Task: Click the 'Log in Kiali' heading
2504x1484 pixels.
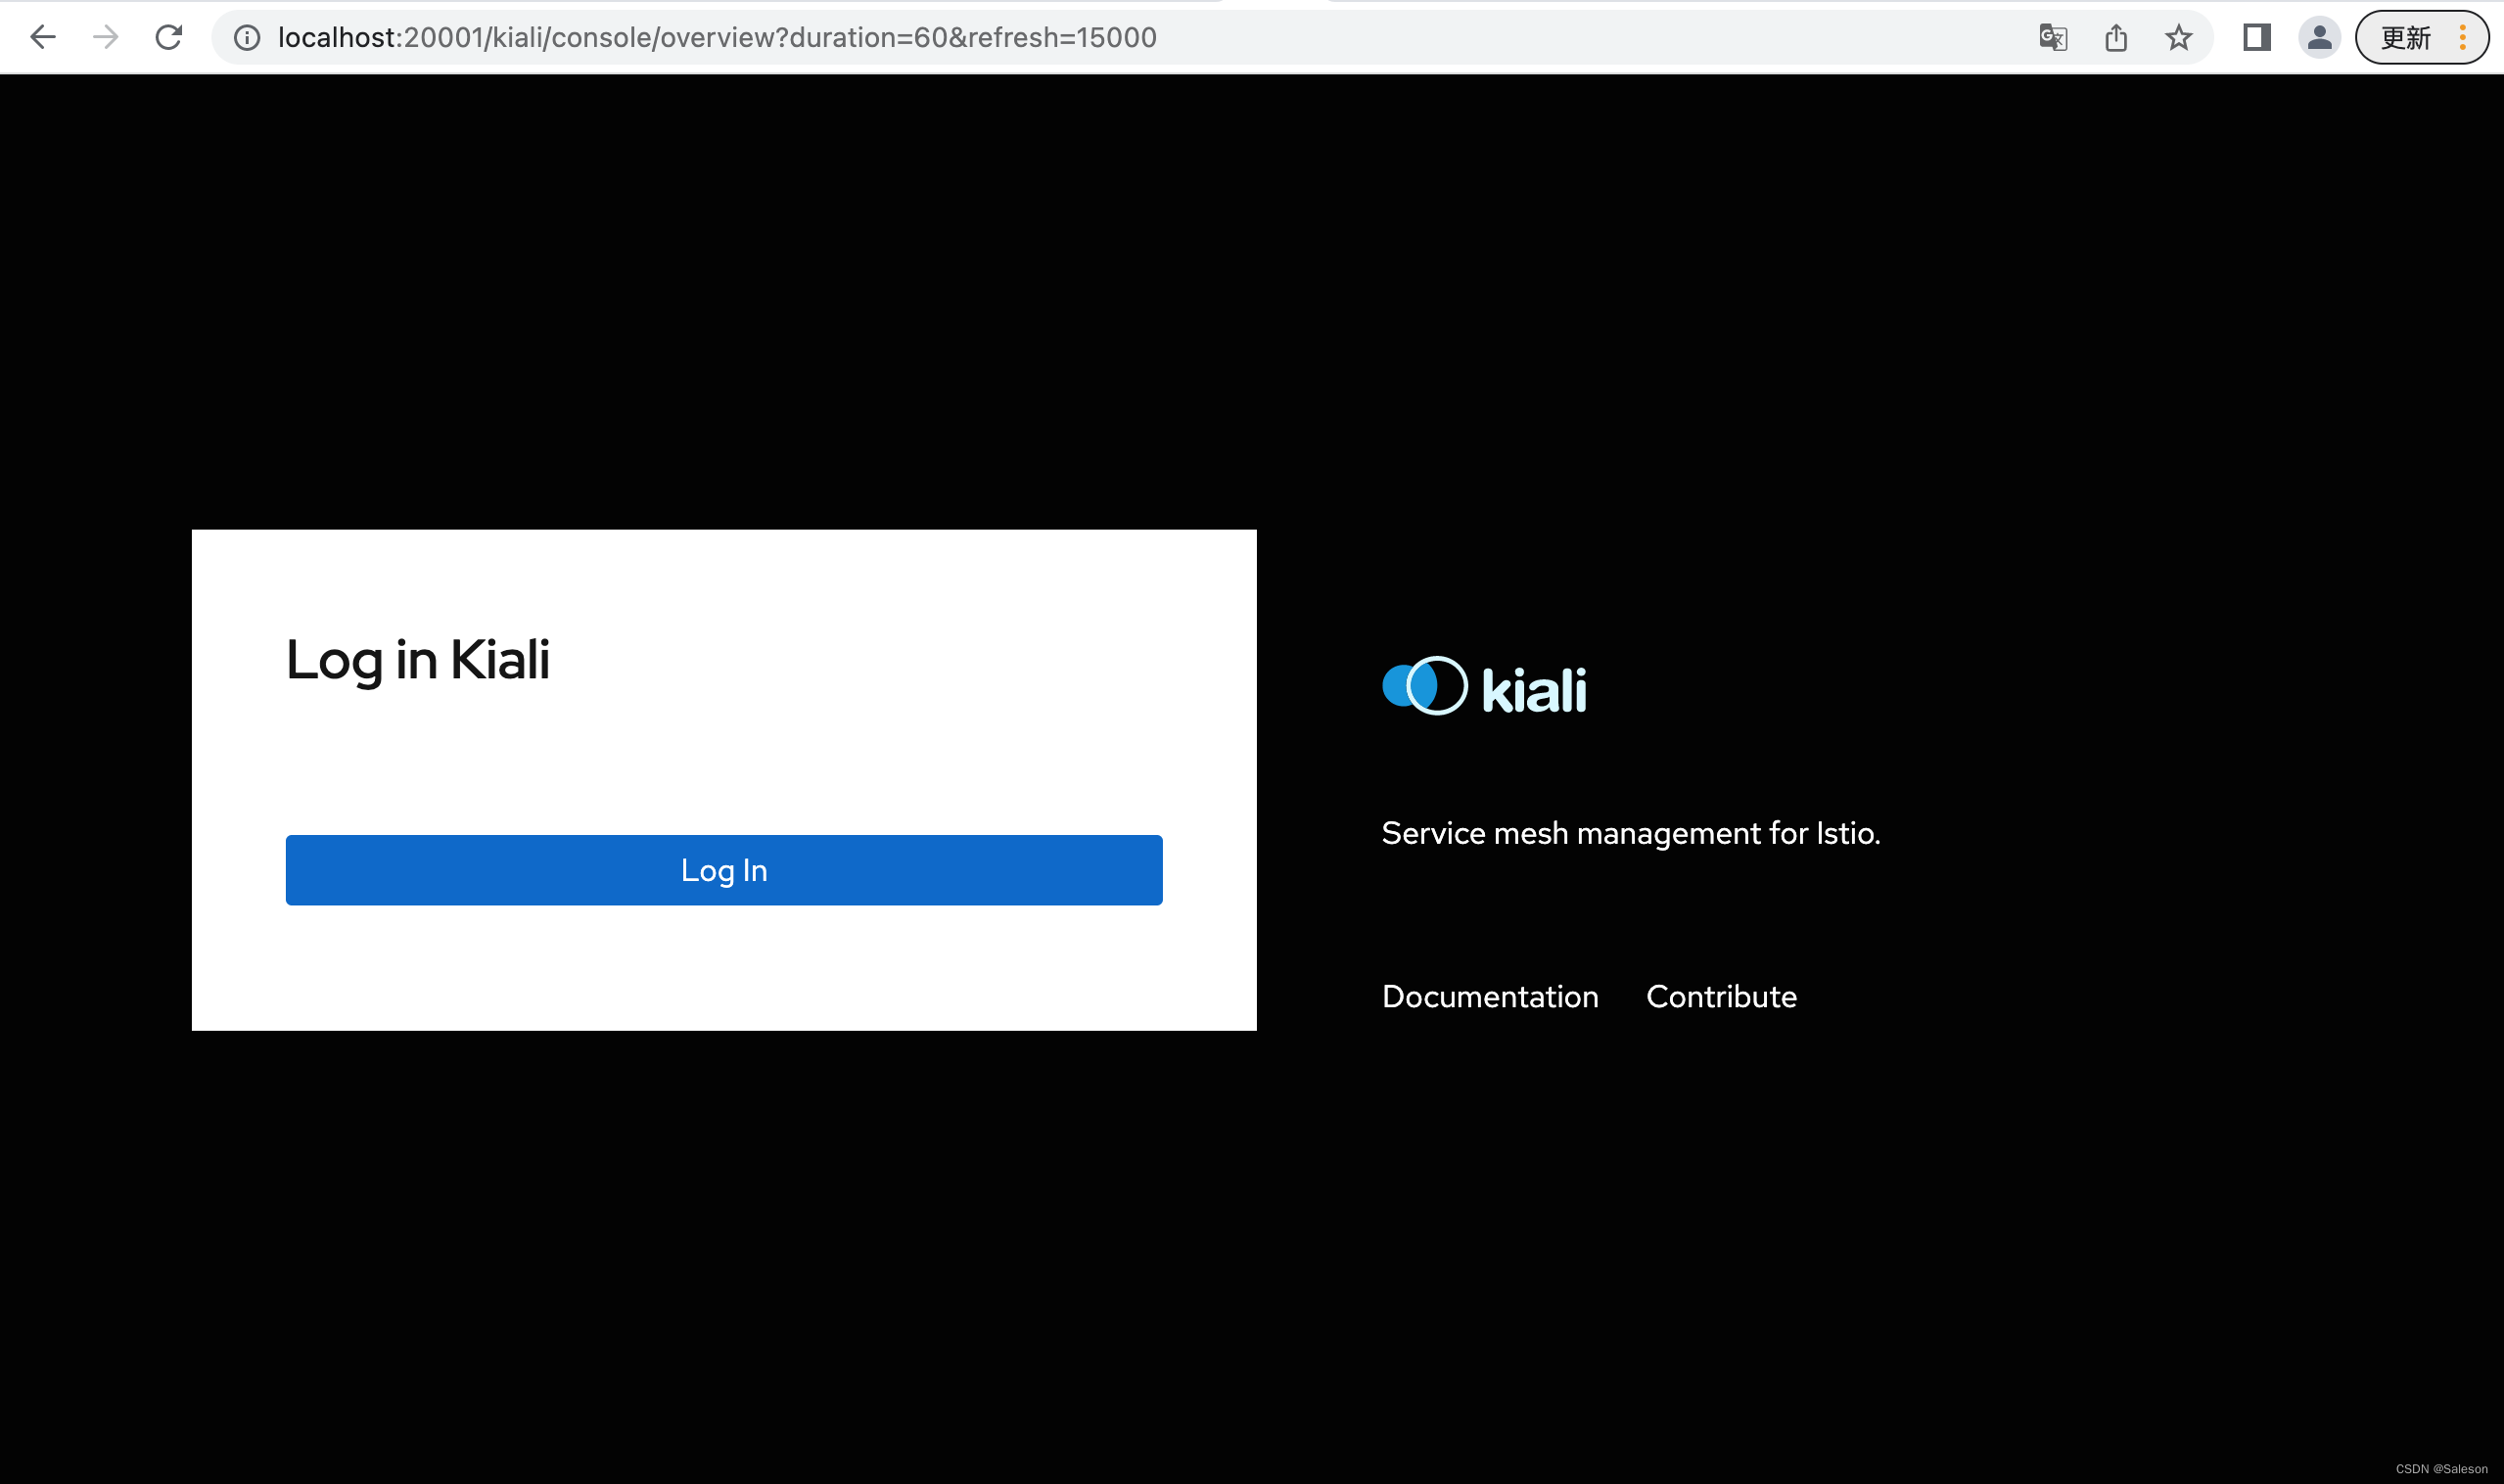Action: [418, 660]
